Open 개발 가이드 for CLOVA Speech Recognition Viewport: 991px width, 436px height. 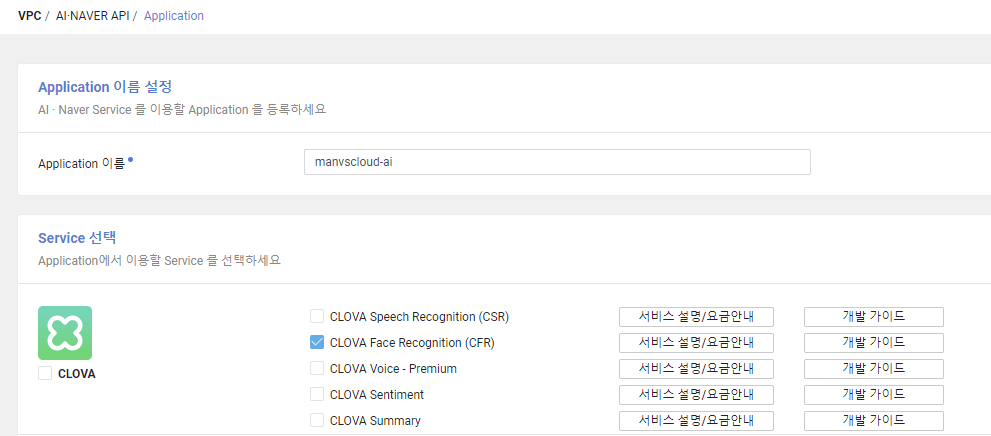click(873, 317)
